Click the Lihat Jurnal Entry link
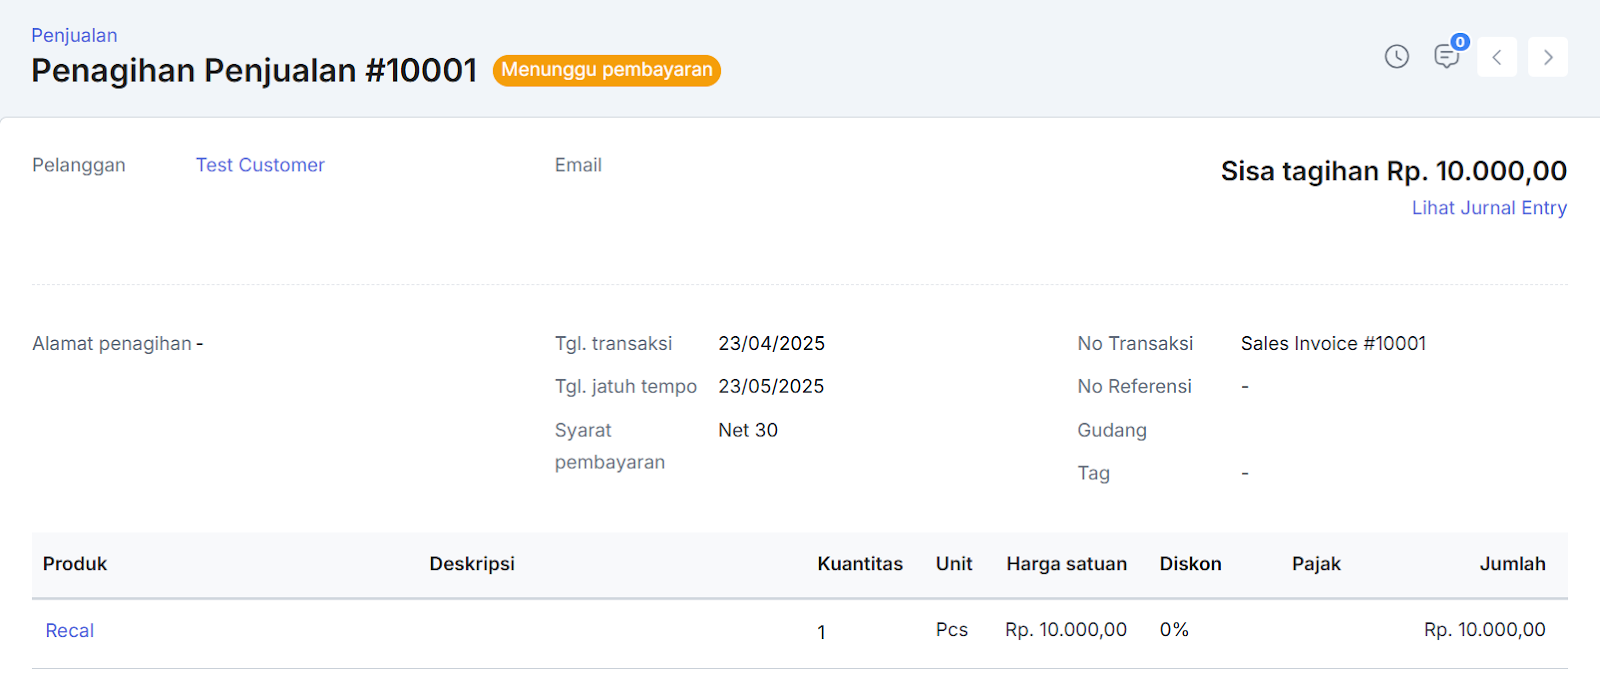The width and height of the screenshot is (1600, 676). 1488,208
